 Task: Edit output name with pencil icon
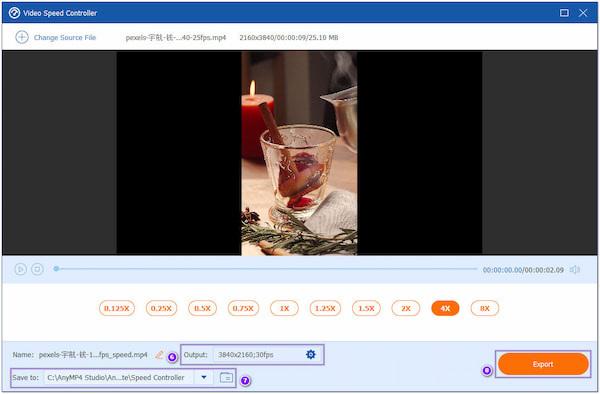click(159, 355)
